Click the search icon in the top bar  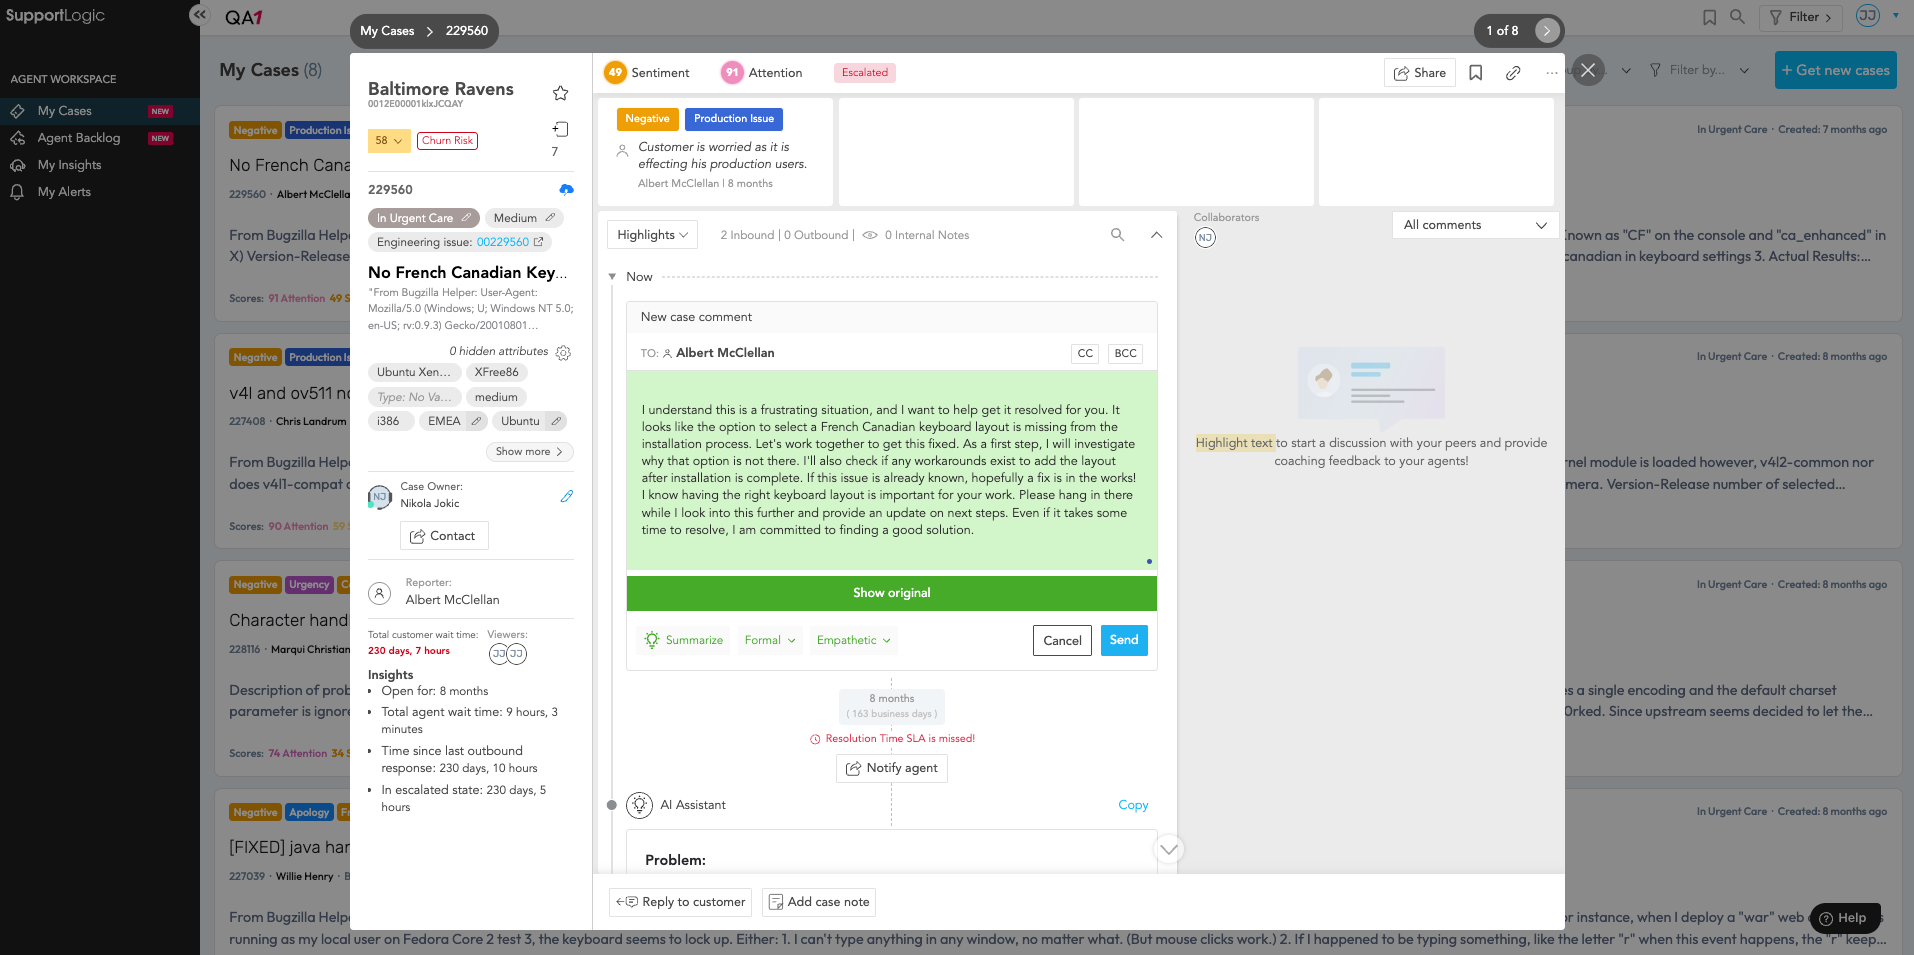pyautogui.click(x=1738, y=17)
